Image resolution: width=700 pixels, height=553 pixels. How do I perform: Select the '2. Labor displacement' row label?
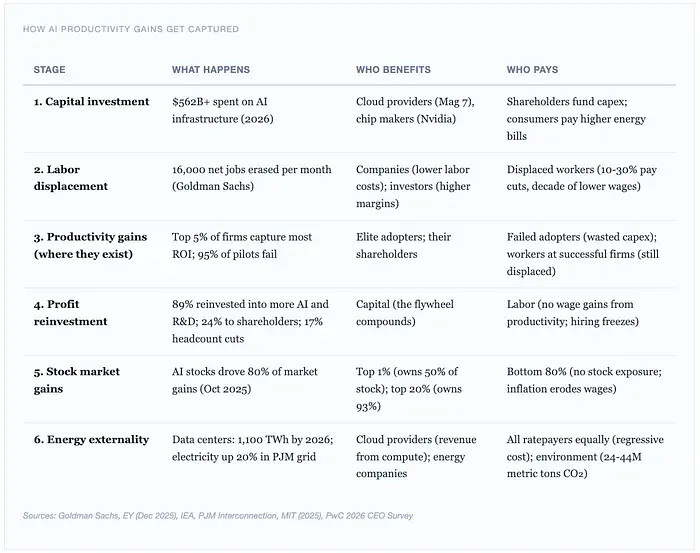click(x=70, y=178)
